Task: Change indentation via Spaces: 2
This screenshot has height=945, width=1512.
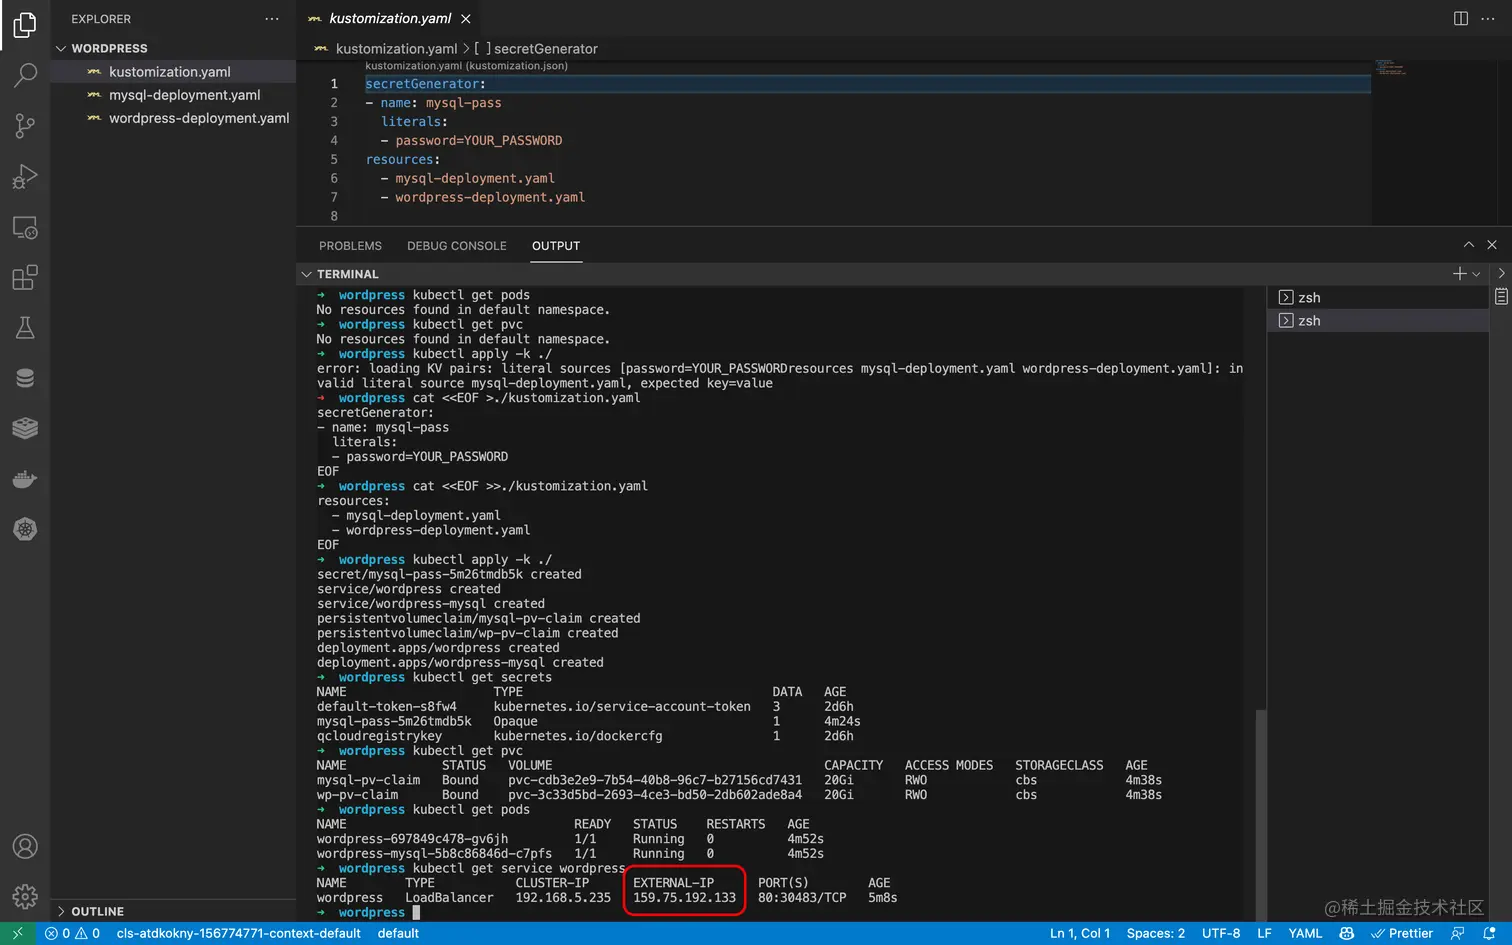Action: coord(1155,933)
